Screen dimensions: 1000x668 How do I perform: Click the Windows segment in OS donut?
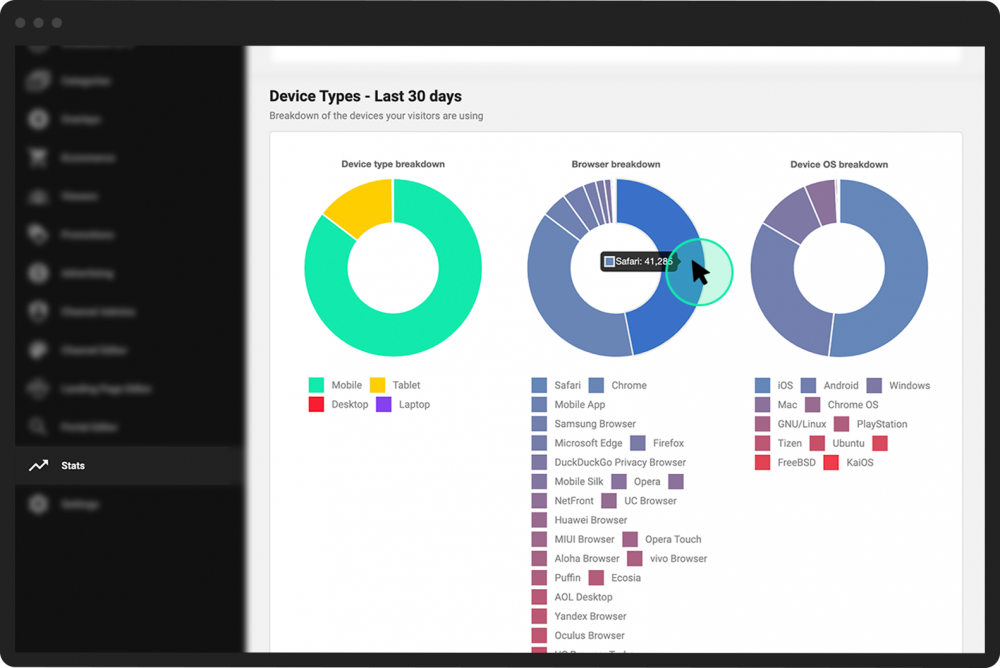pos(790,213)
